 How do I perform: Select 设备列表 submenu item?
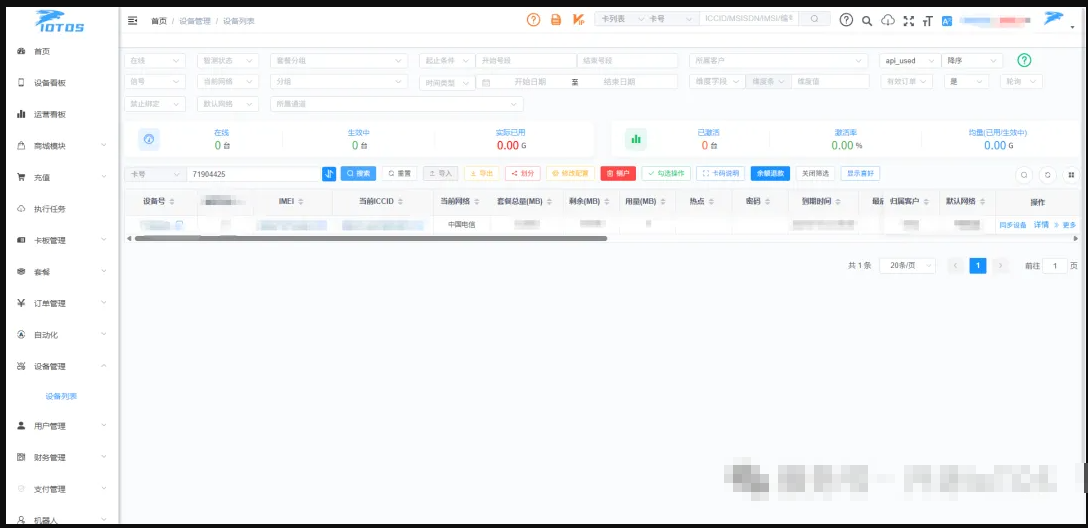click(61, 396)
